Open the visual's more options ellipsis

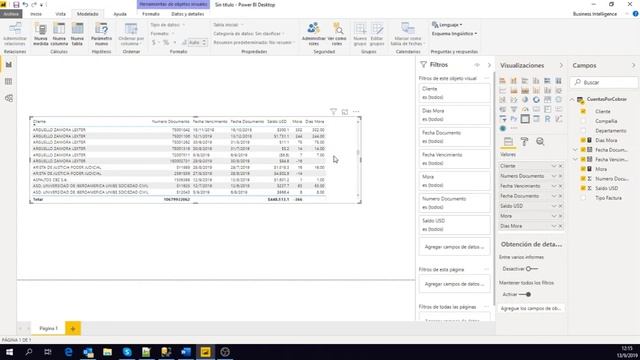[x=356, y=111]
